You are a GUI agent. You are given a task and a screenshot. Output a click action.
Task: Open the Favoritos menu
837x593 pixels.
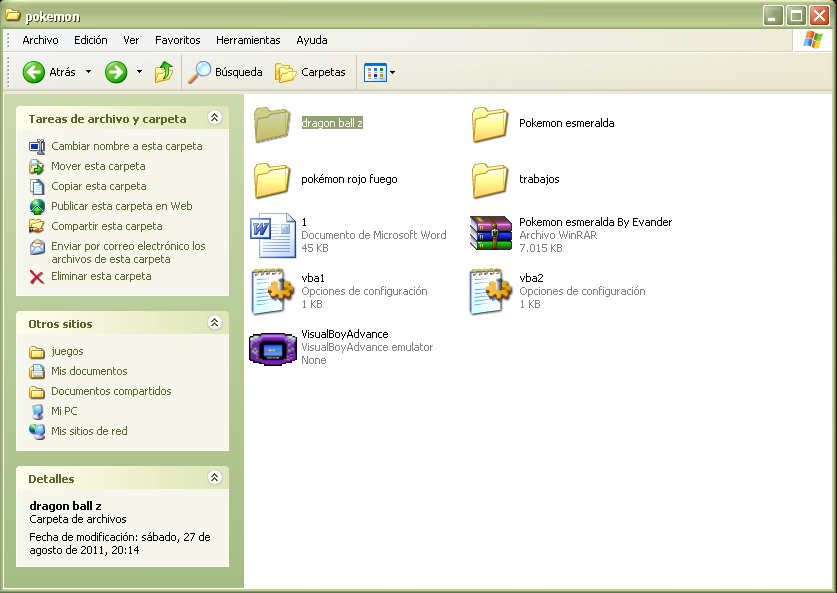click(177, 40)
